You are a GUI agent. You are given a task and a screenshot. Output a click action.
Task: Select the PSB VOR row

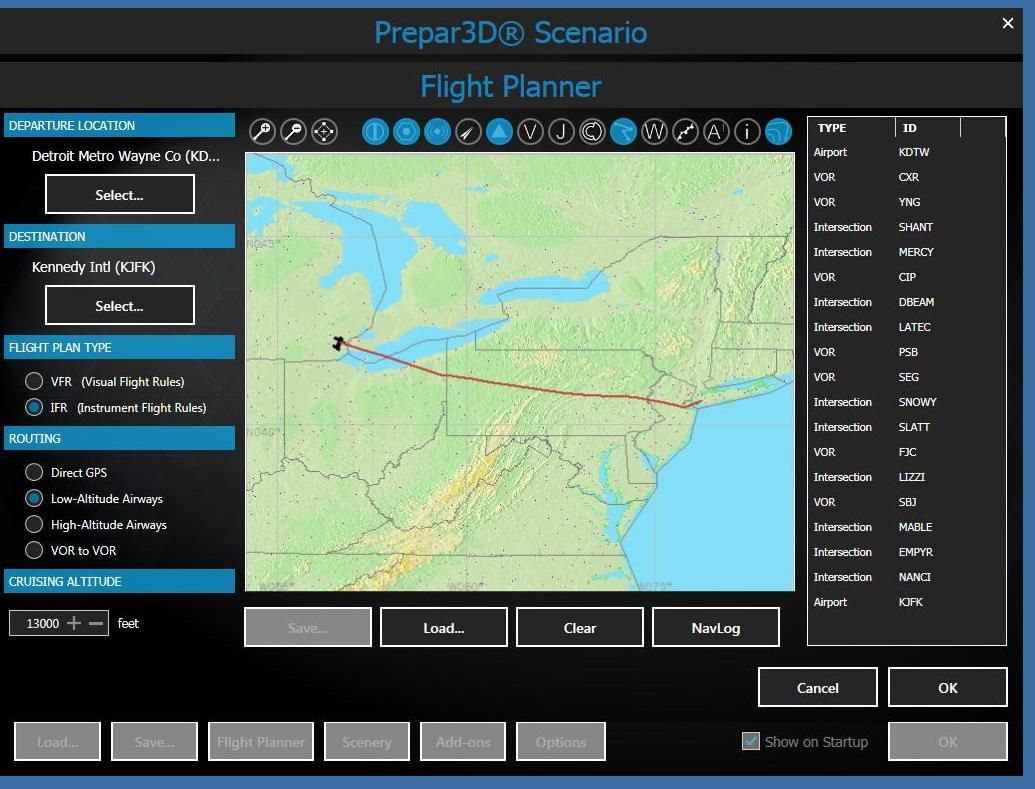click(906, 352)
